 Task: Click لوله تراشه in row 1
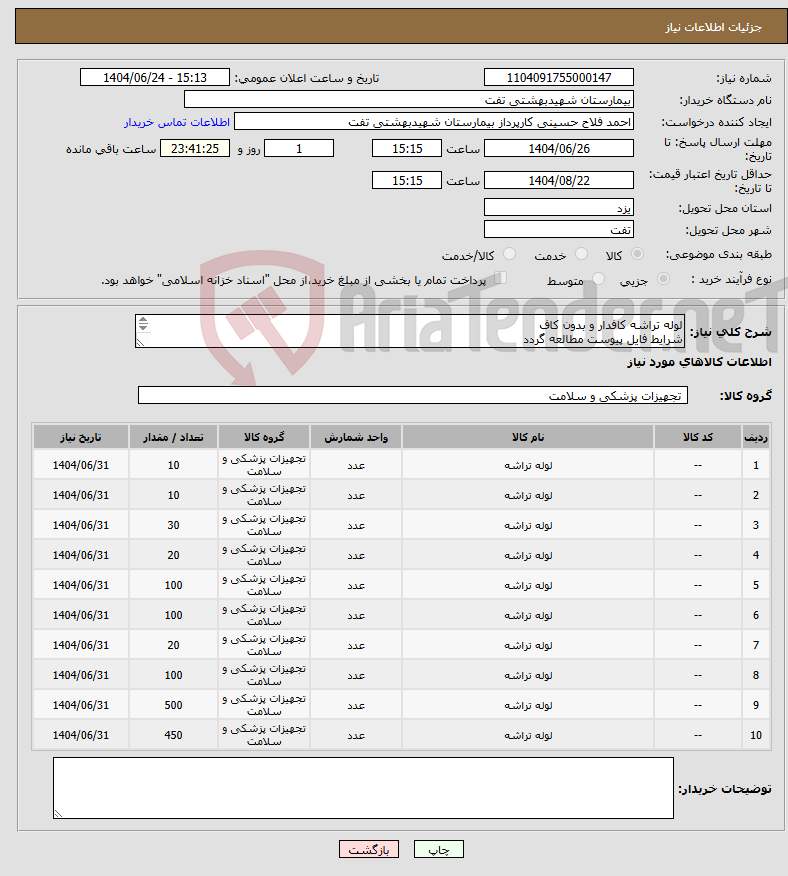(528, 465)
